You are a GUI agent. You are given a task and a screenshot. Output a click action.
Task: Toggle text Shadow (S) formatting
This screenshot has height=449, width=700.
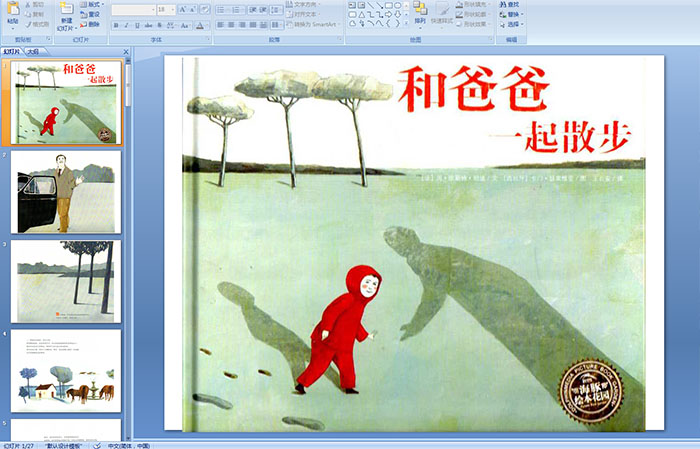pos(159,25)
